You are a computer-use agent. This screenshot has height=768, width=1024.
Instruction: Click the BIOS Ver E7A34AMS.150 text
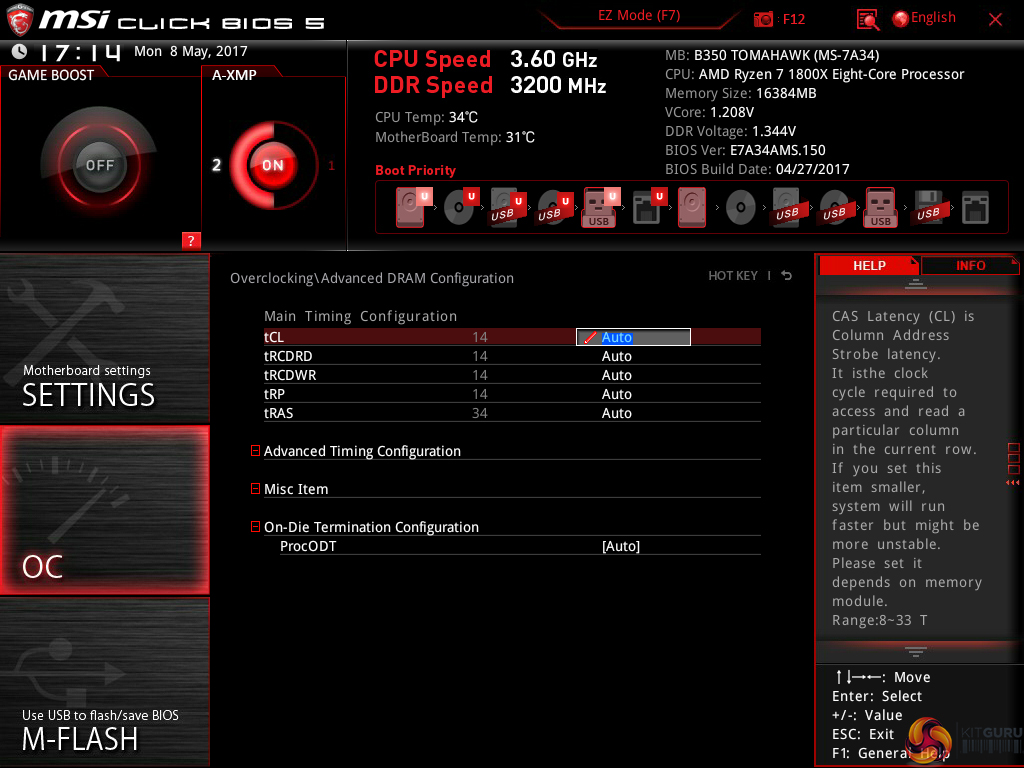point(745,150)
